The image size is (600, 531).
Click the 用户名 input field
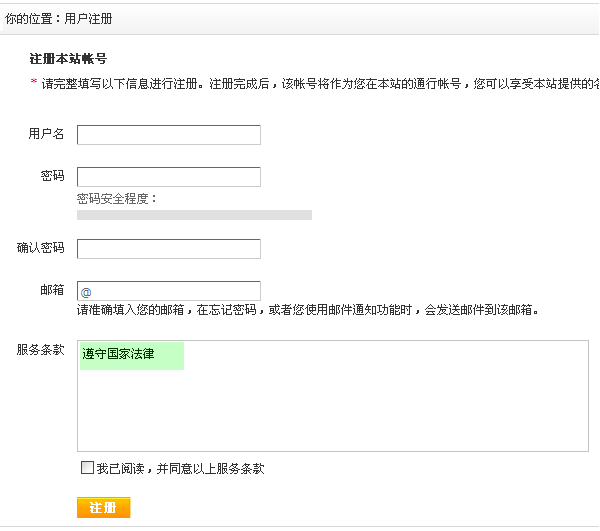coord(168,135)
